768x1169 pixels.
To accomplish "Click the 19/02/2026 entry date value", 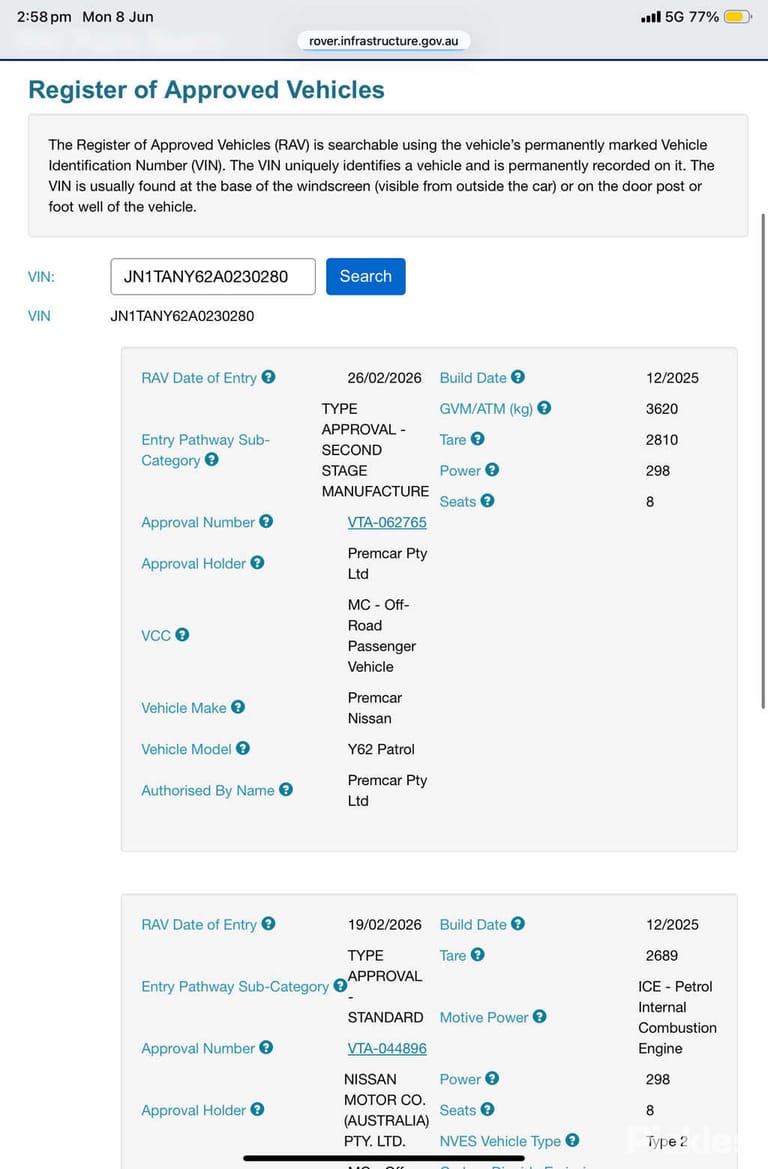I will (x=385, y=924).
